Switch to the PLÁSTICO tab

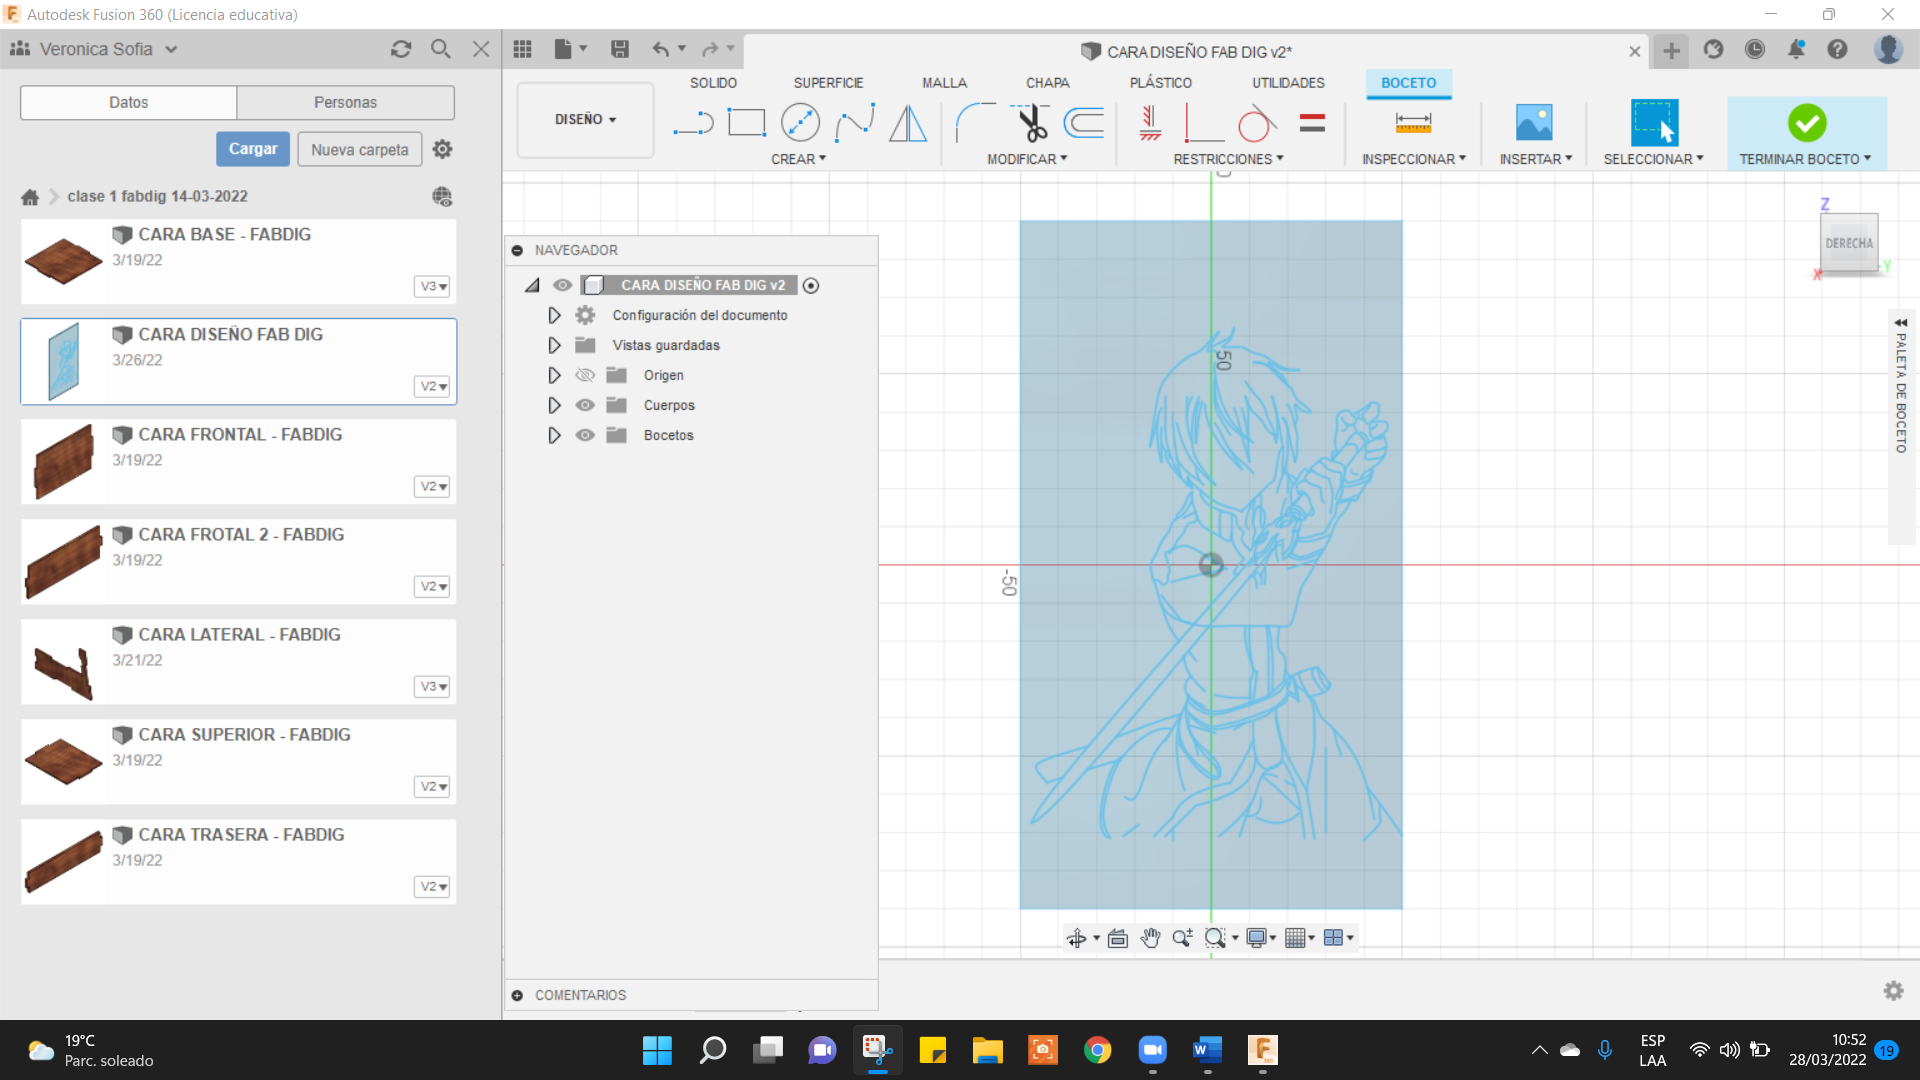(x=1160, y=83)
